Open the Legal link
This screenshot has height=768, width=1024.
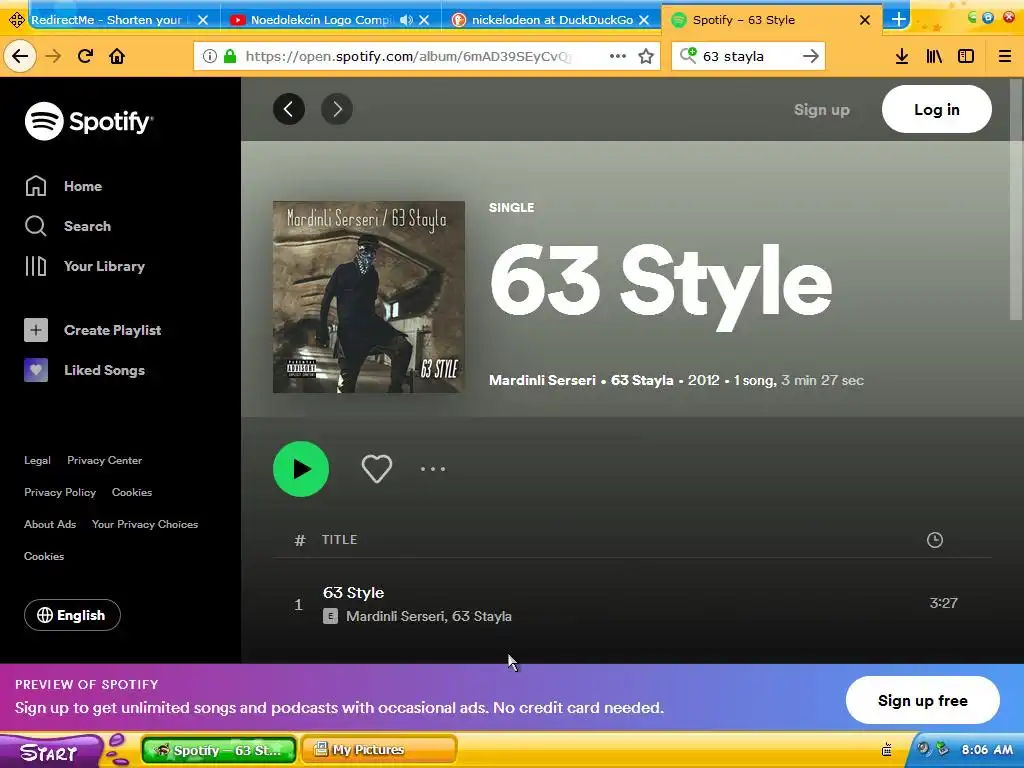(x=37, y=460)
